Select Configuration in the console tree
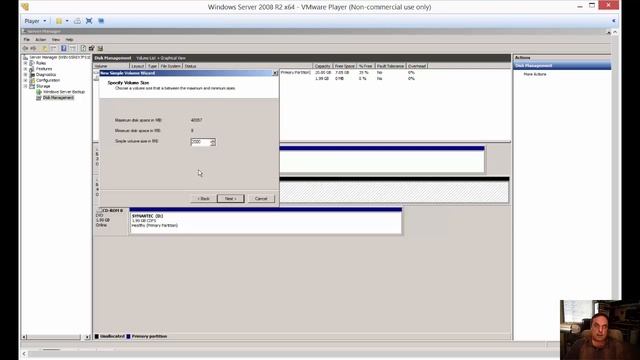The width and height of the screenshot is (640, 360). click(48, 80)
